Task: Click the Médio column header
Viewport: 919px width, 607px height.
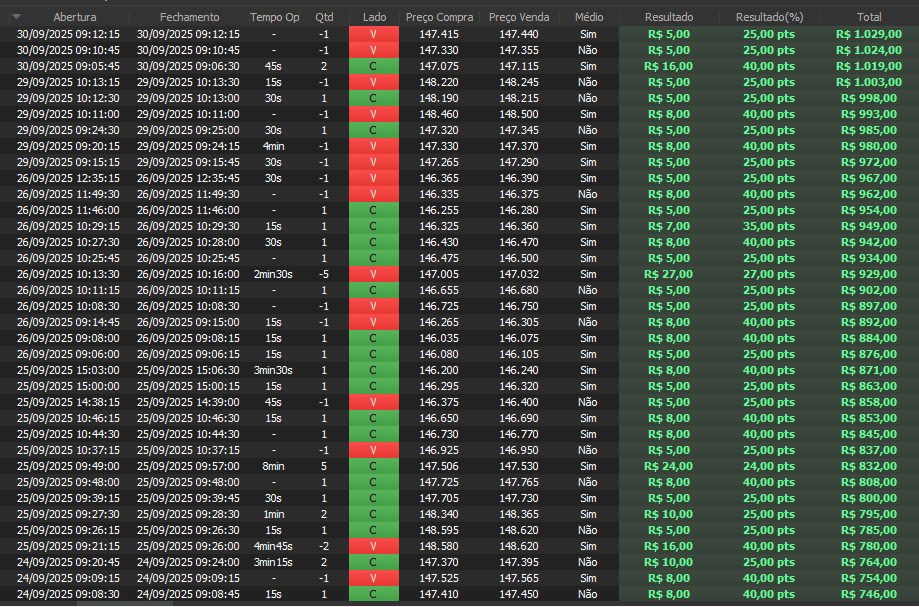Action: tap(589, 17)
